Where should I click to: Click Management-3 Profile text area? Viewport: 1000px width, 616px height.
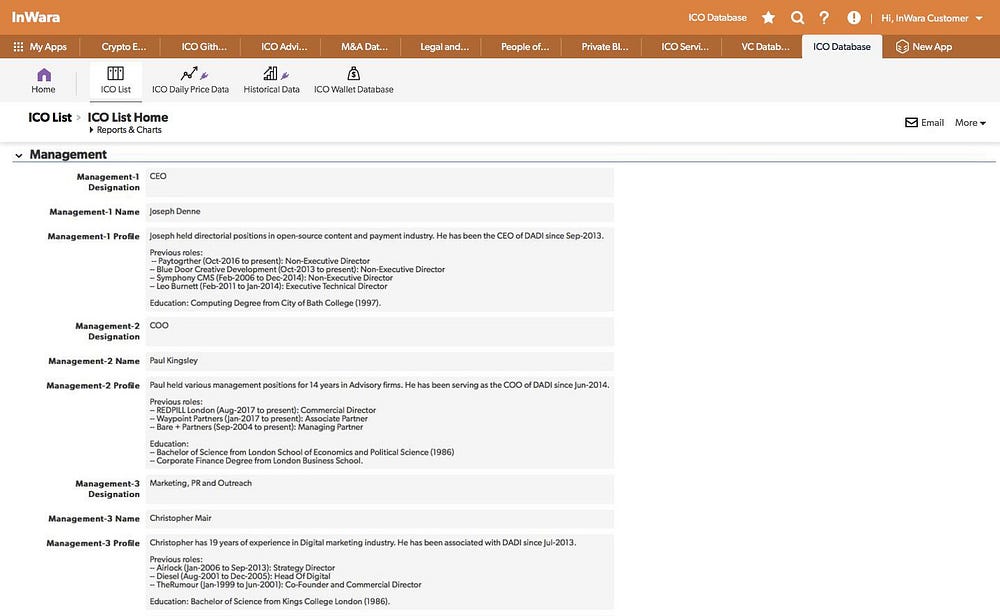(x=379, y=572)
